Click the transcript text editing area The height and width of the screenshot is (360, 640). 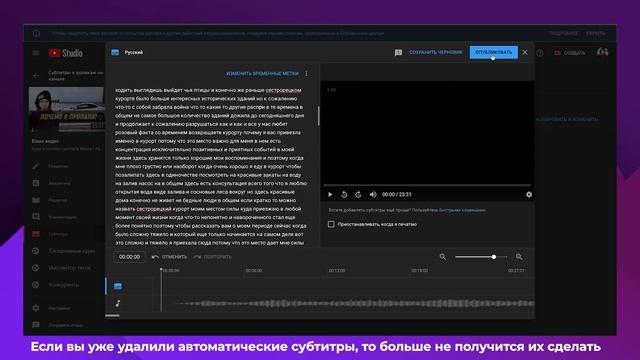click(x=211, y=166)
